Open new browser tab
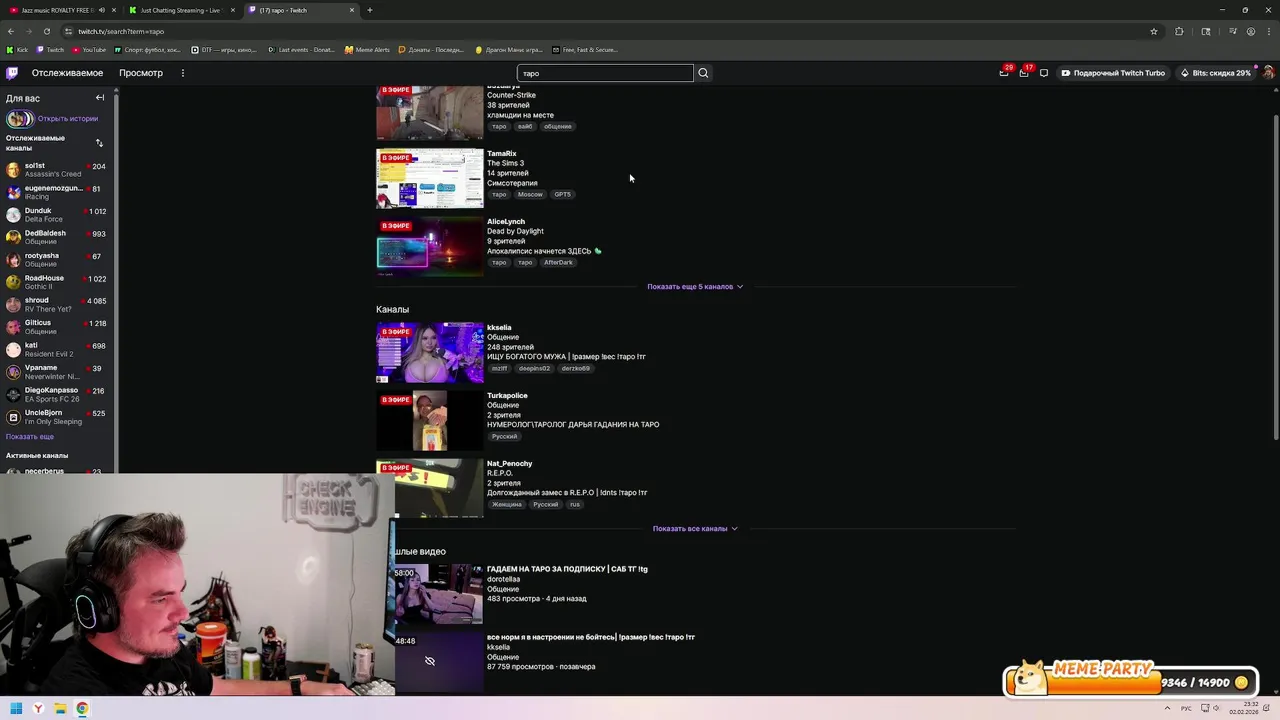The image size is (1280, 720). (x=370, y=10)
